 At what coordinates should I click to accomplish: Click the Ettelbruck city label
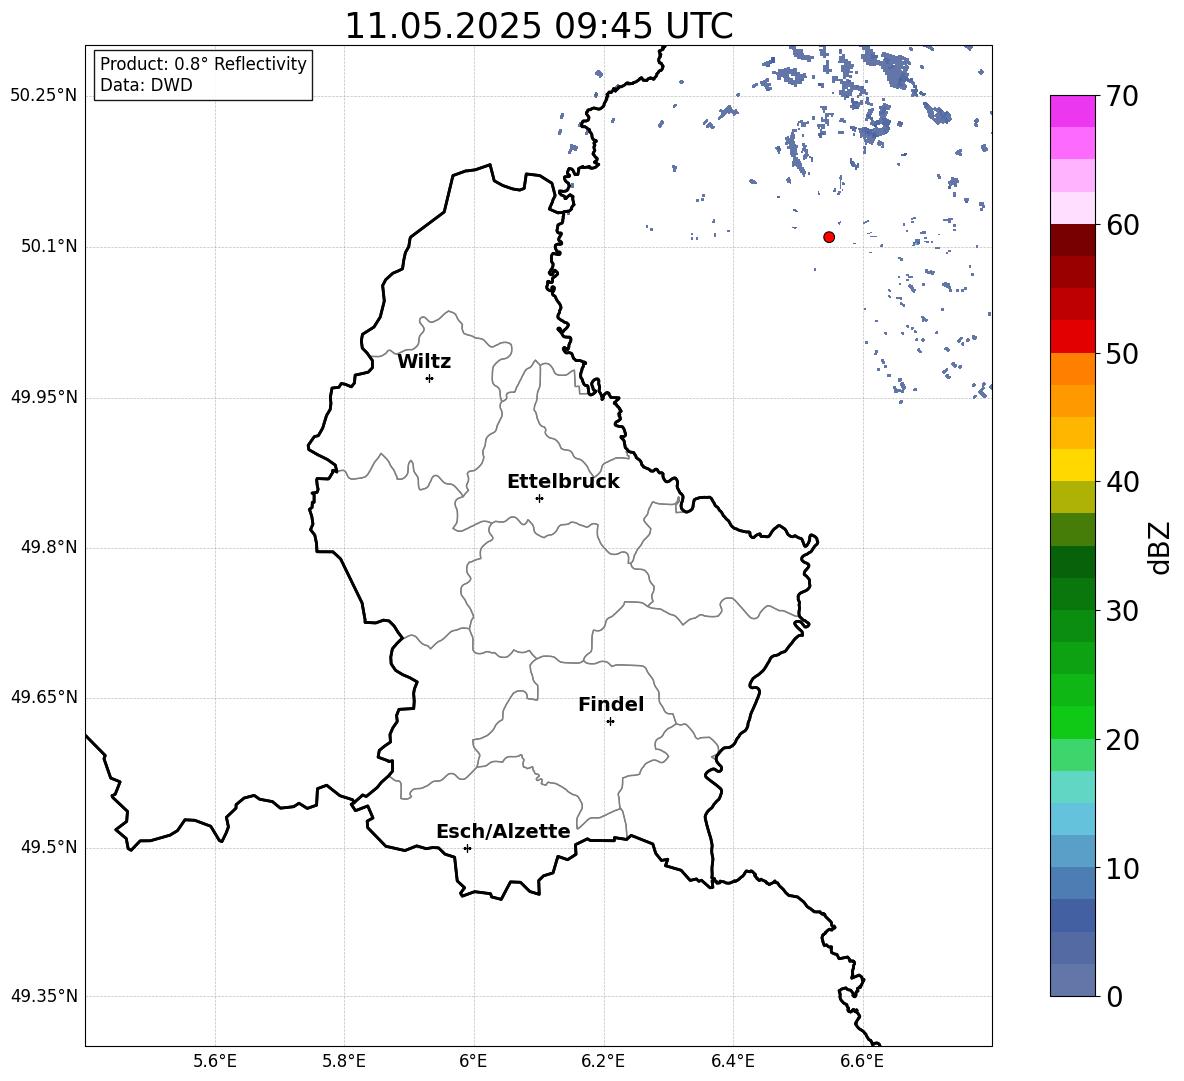point(563,482)
